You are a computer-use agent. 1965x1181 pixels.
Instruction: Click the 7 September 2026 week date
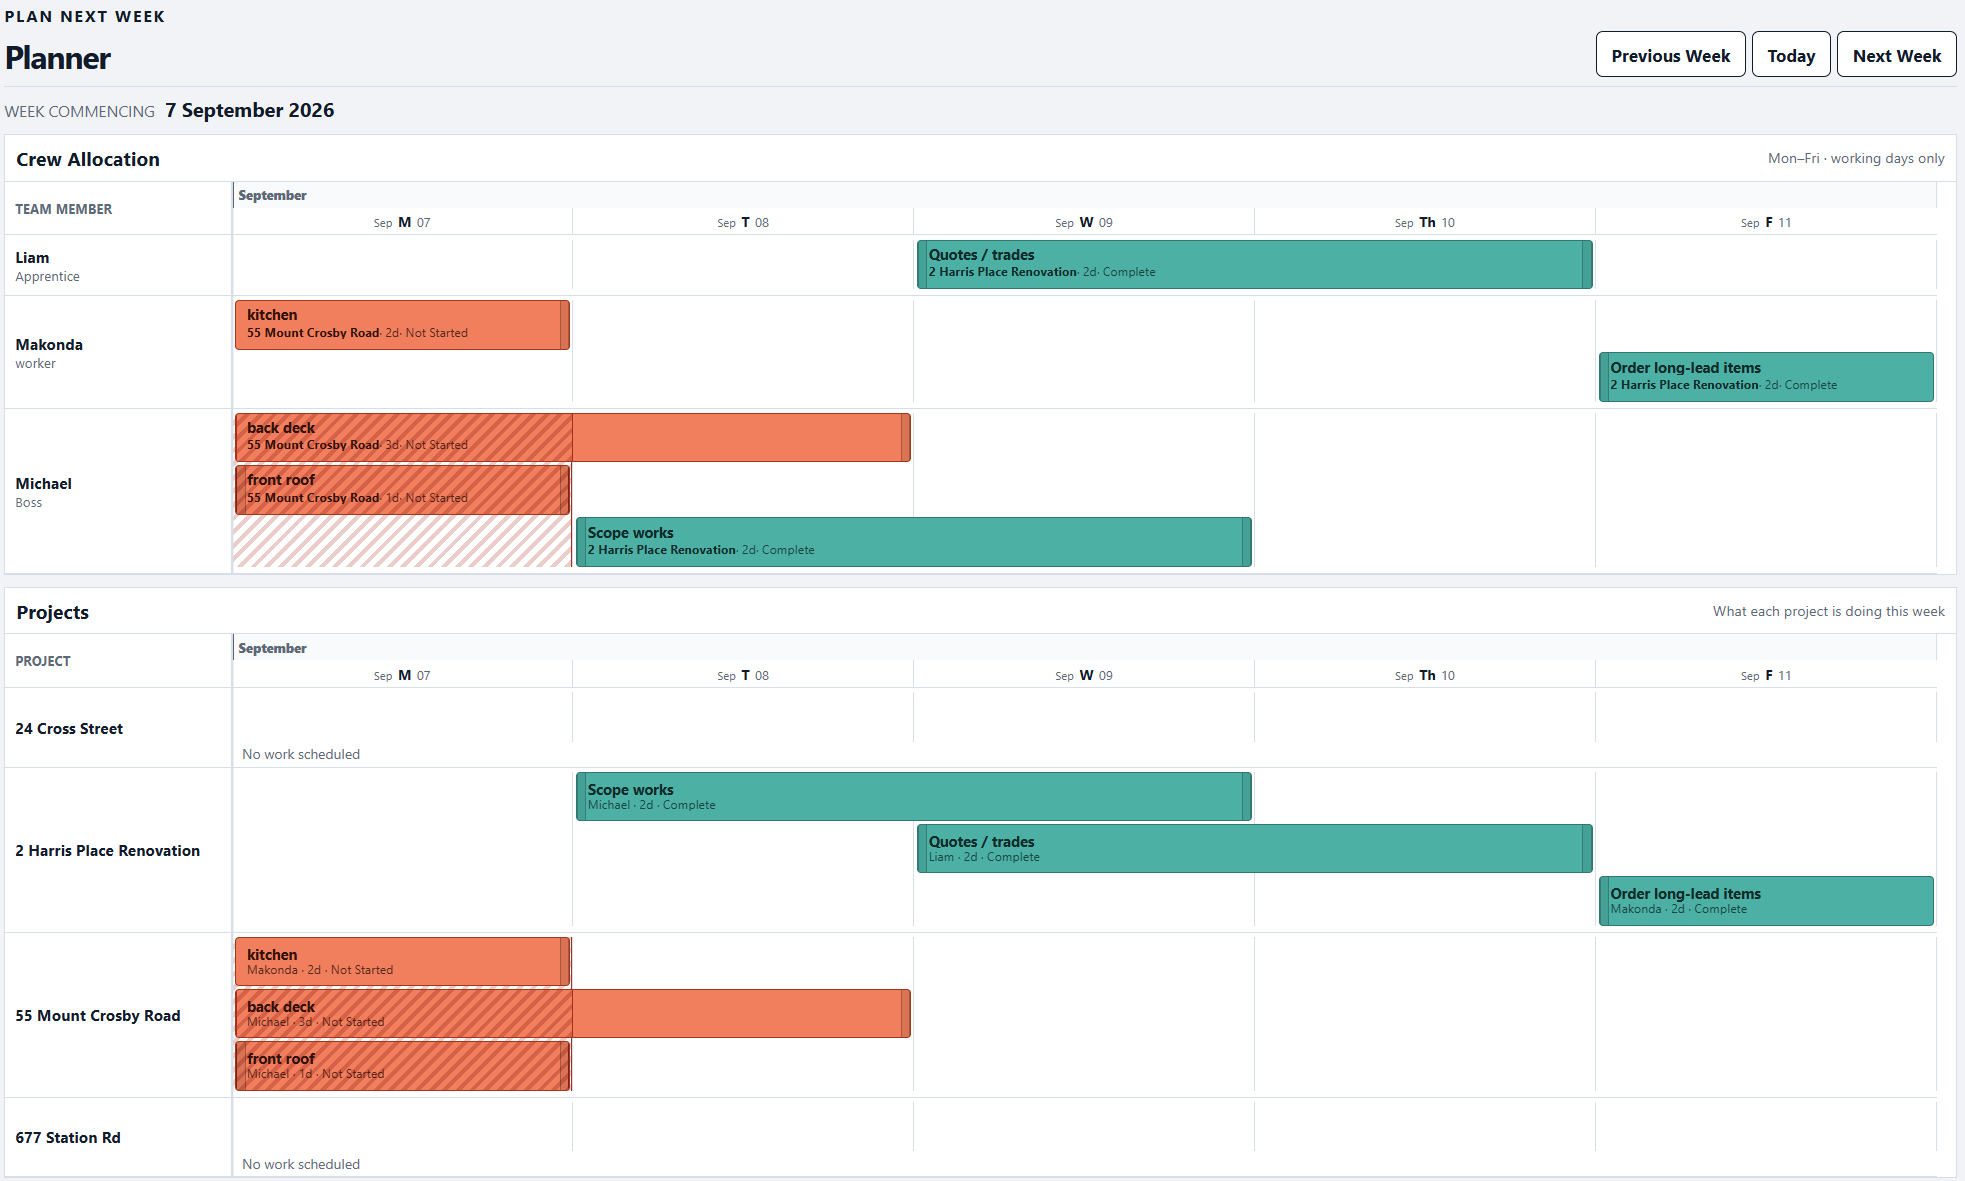pos(250,110)
